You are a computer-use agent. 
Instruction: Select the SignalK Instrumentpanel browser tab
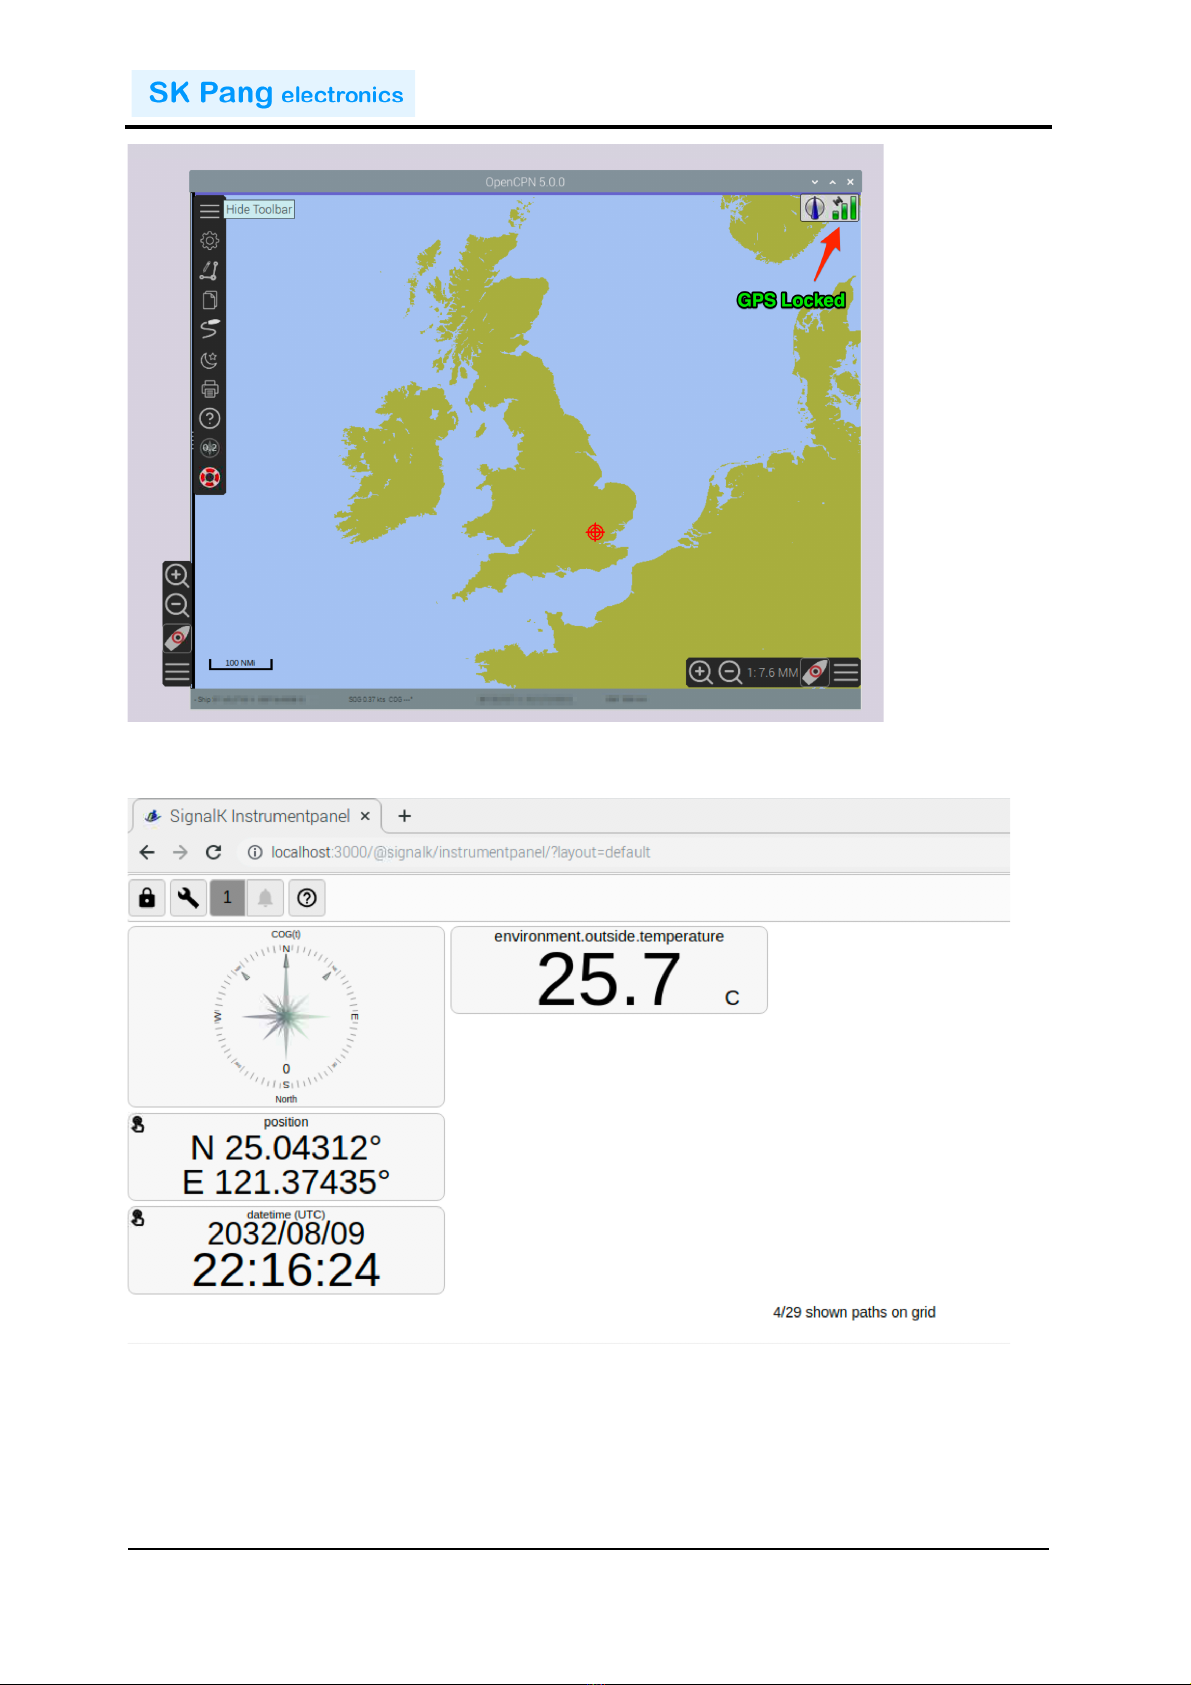[256, 816]
